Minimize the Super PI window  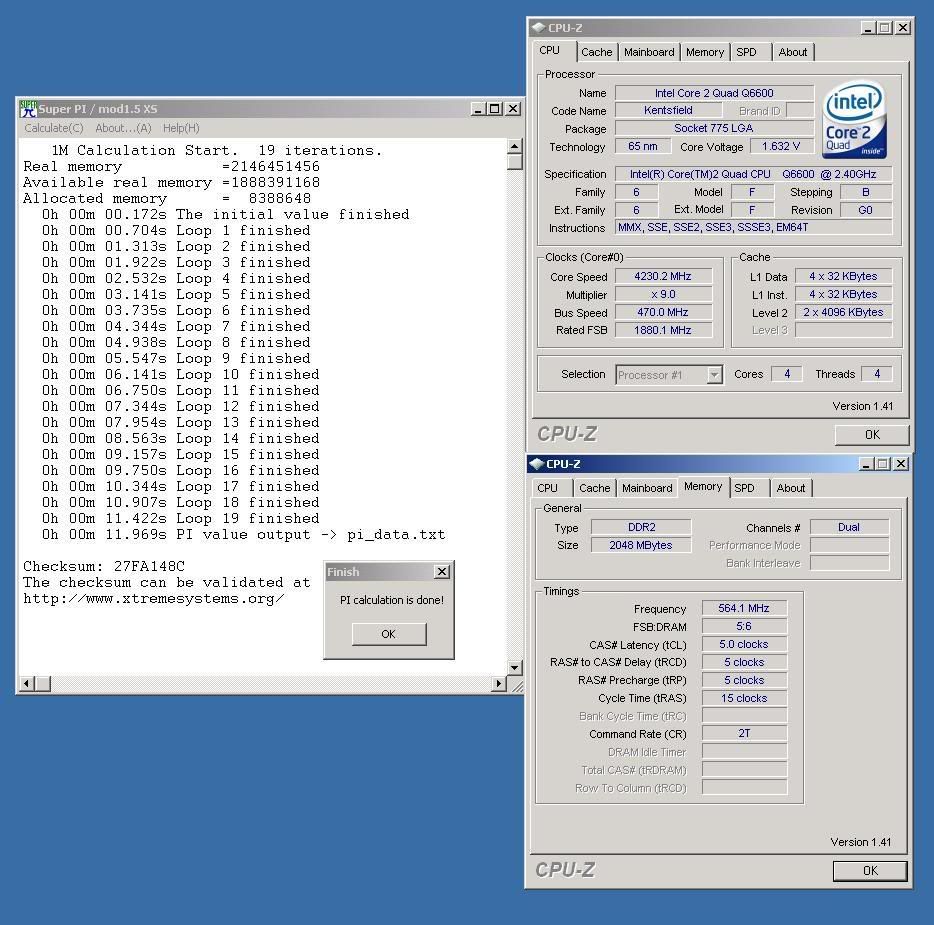(x=478, y=109)
